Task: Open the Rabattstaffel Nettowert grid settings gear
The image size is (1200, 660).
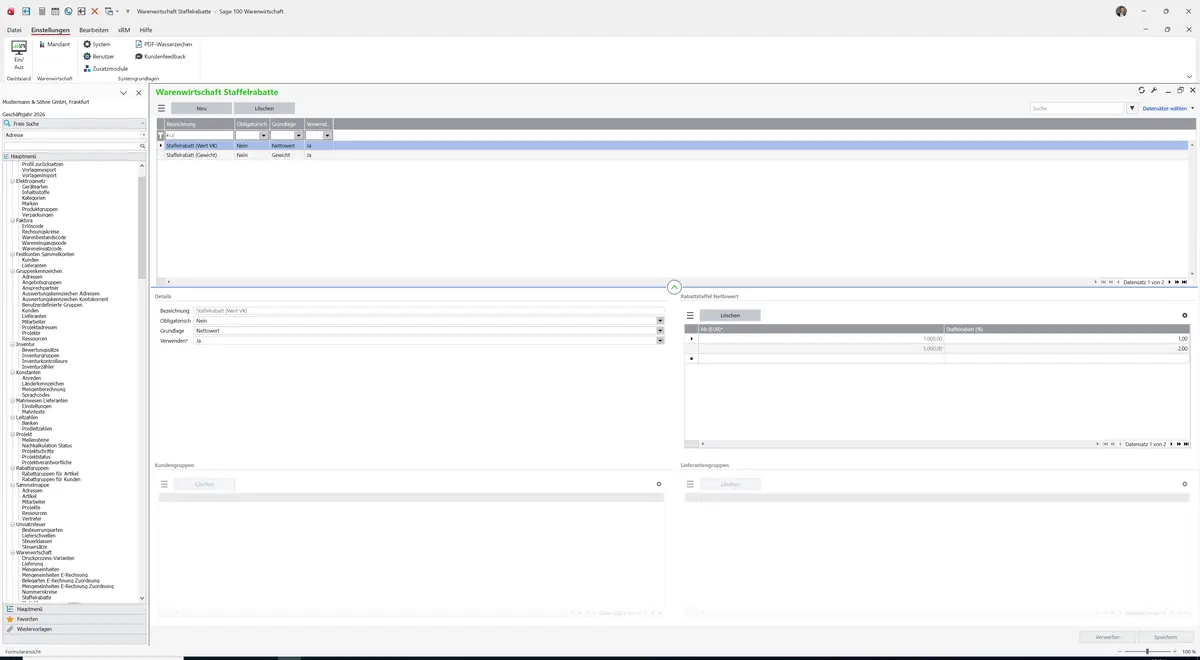Action: pos(1185,315)
